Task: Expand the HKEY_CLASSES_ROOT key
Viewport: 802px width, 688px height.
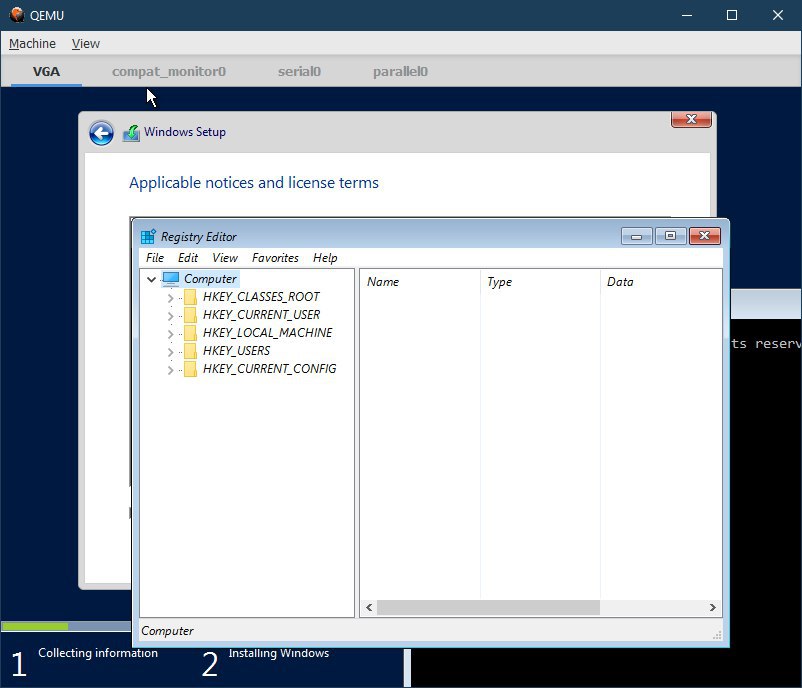Action: (170, 298)
